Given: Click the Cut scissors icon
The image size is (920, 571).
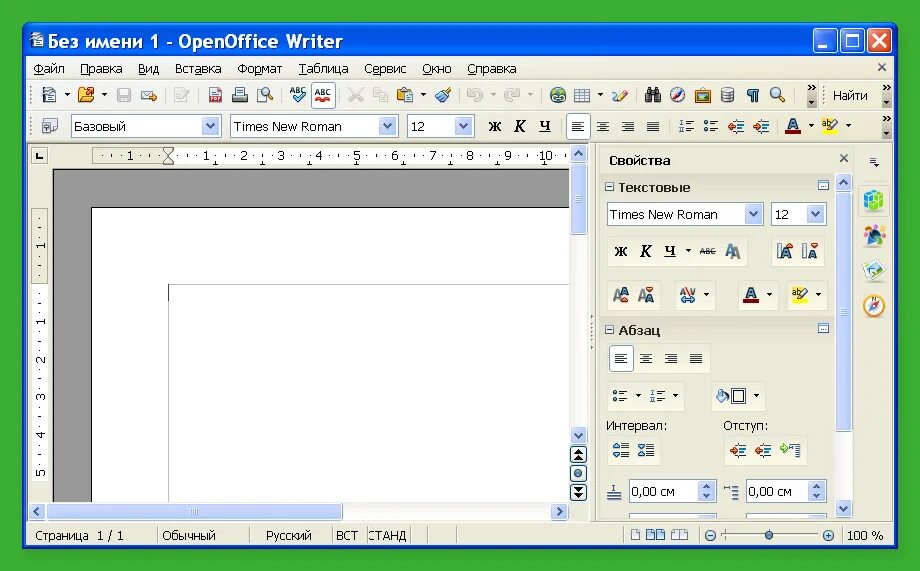Looking at the screenshot, I should tap(355, 95).
